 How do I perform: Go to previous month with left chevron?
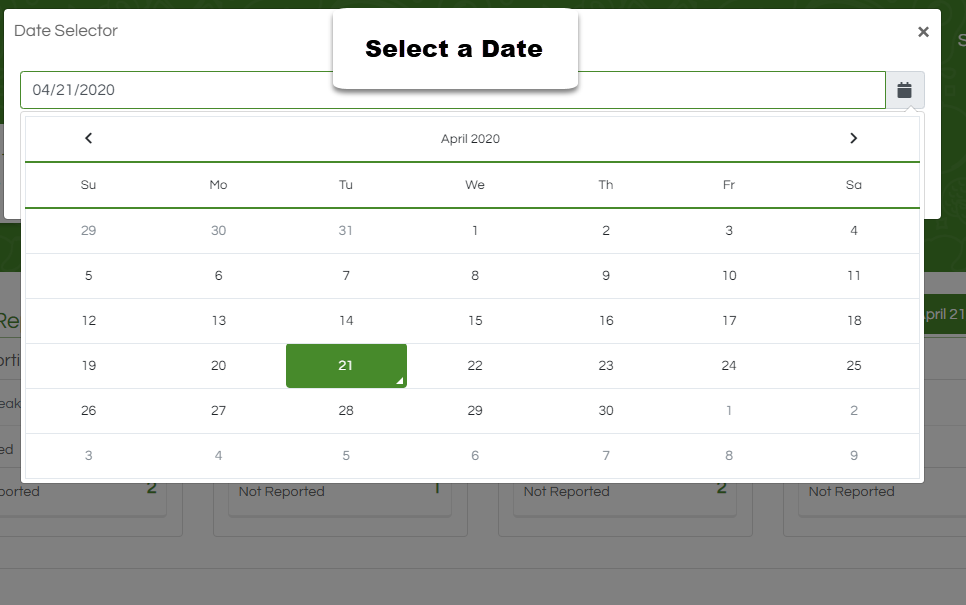[x=89, y=139]
